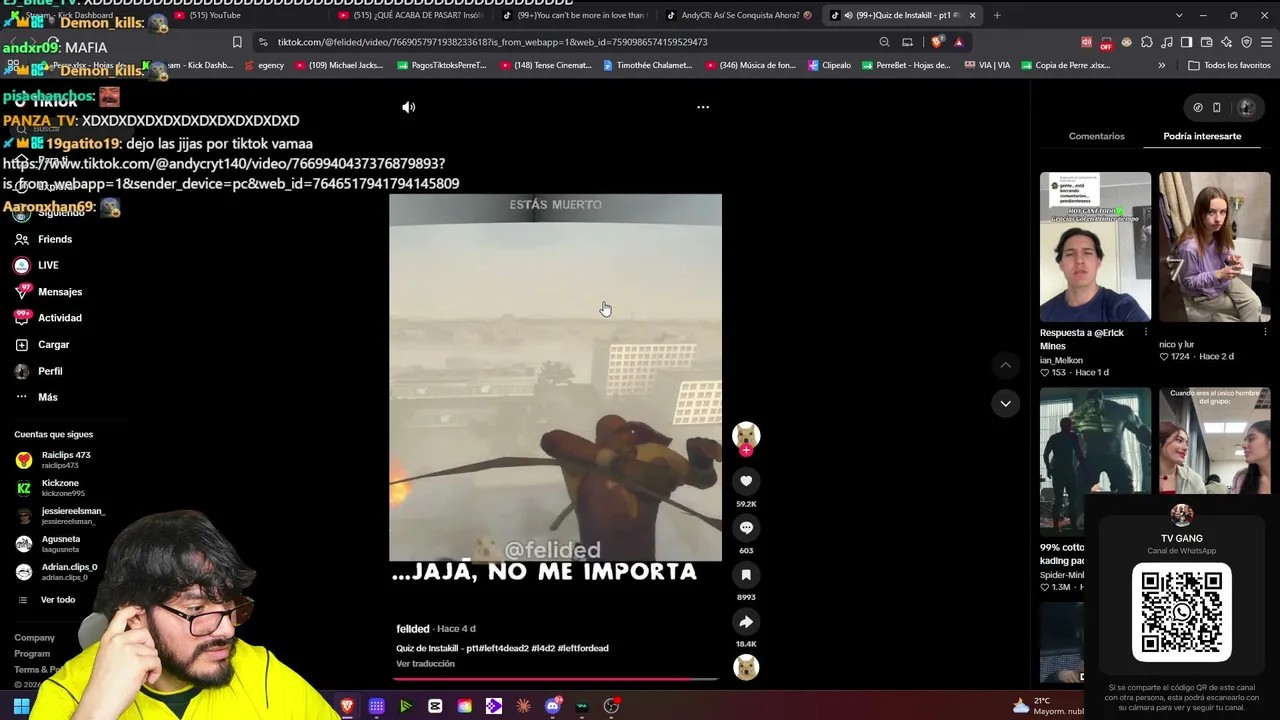Click the Ver todo followed accounts link
This screenshot has height=720, width=1280.
[58, 600]
